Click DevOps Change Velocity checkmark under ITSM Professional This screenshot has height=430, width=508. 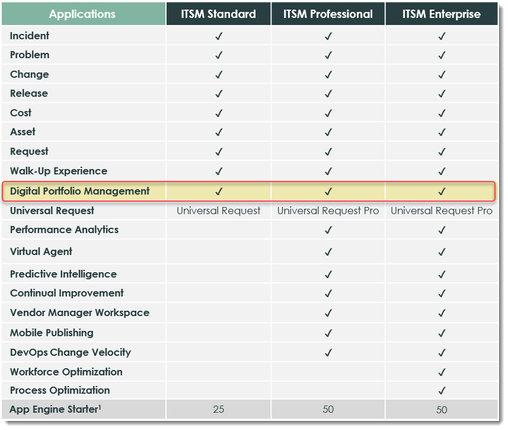[x=328, y=352]
